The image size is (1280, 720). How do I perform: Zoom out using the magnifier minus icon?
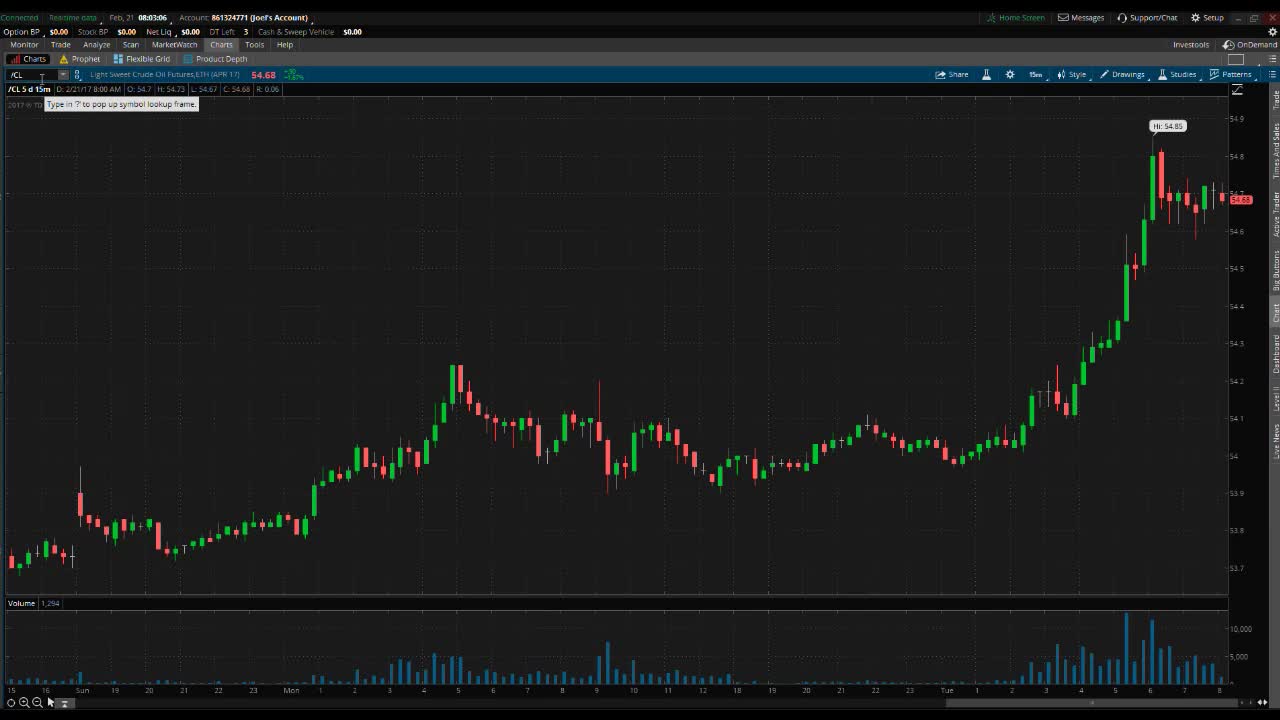(x=37, y=703)
